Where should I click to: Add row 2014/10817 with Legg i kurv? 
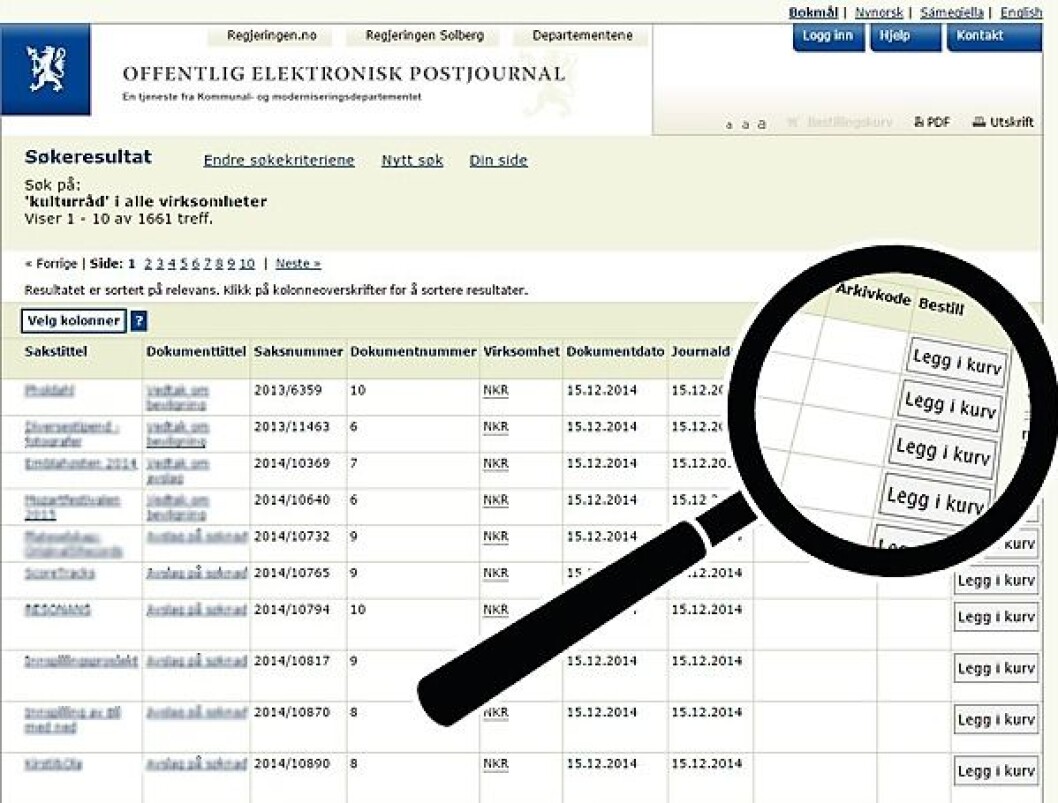tap(996, 669)
